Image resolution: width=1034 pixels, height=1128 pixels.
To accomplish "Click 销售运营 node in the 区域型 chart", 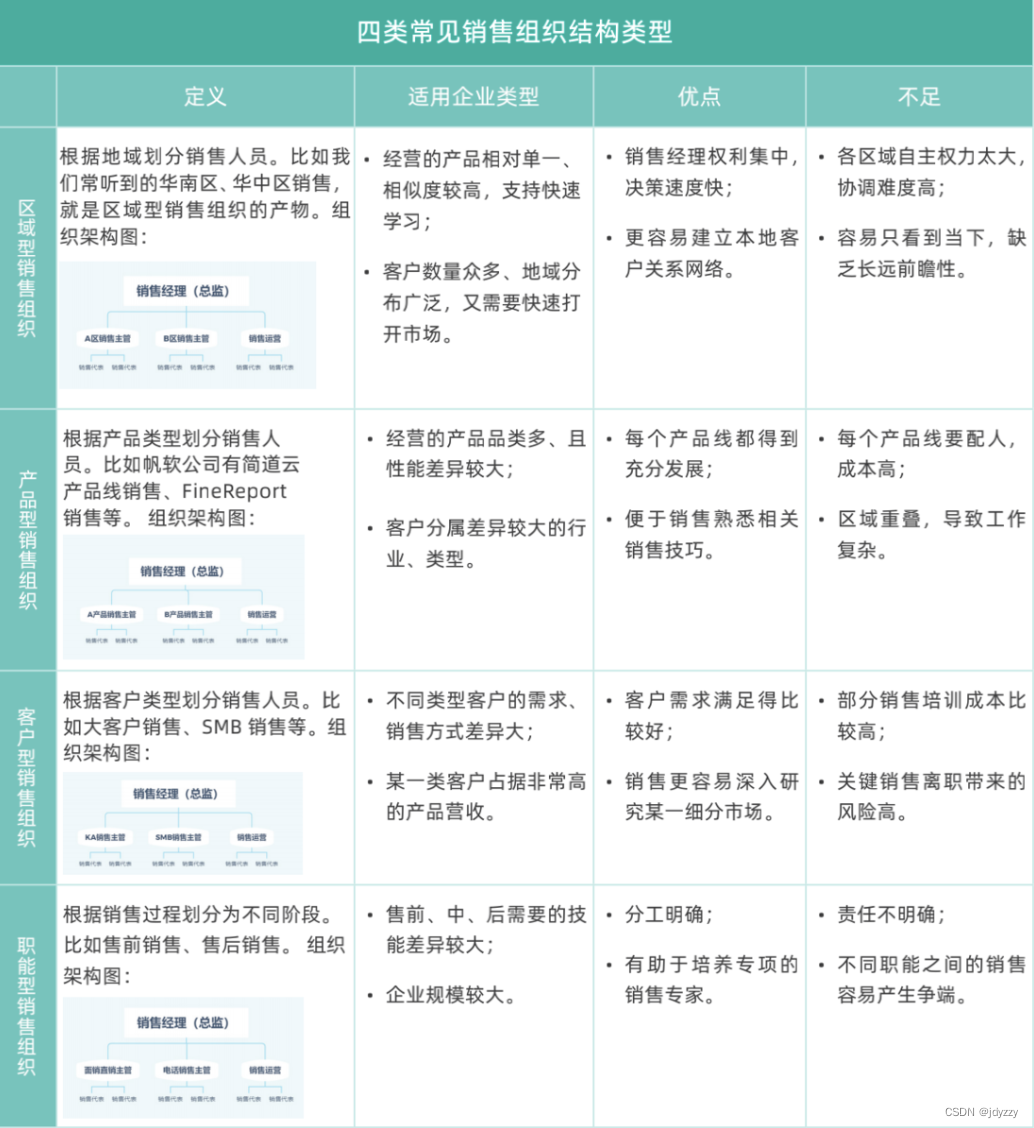I will [x=265, y=339].
